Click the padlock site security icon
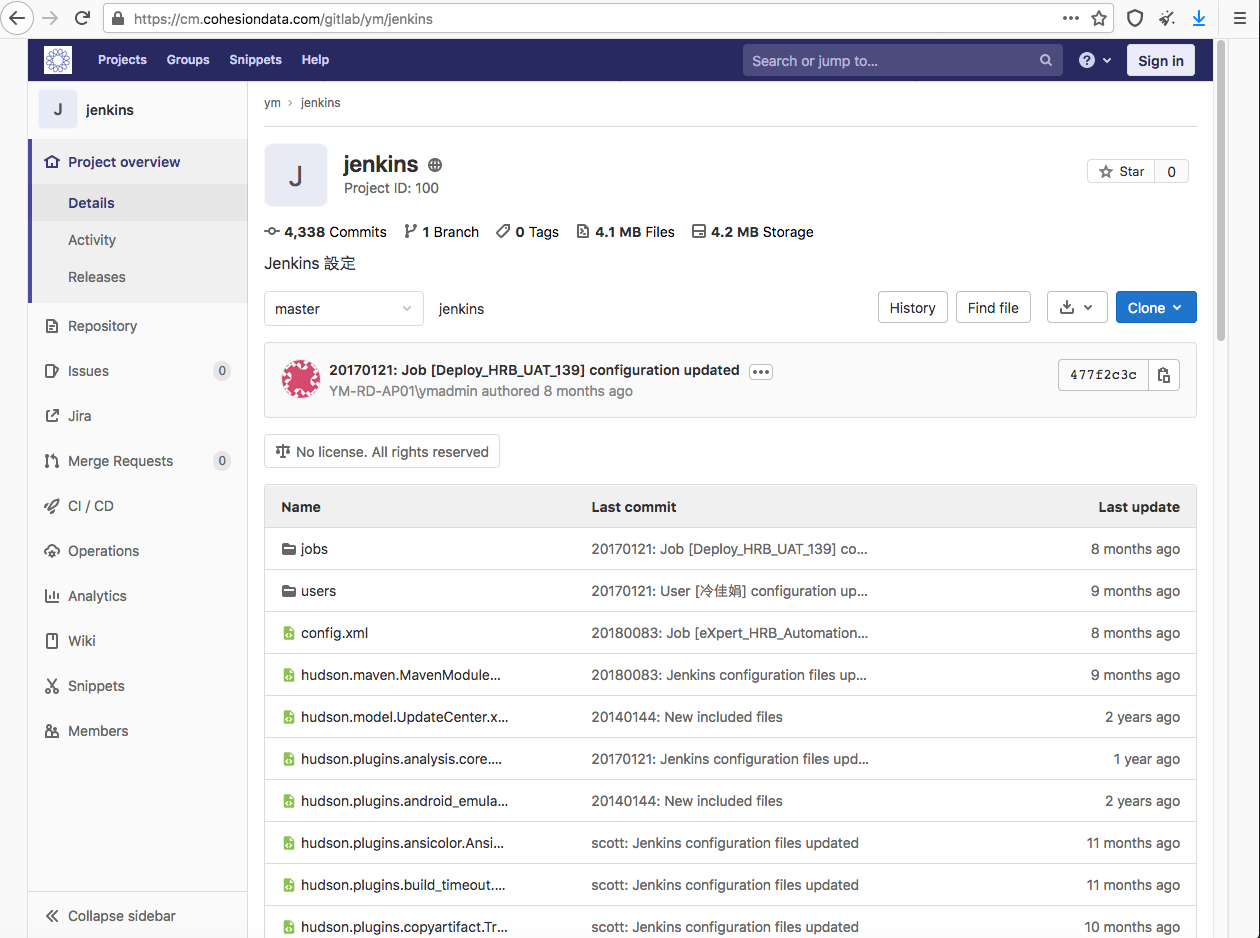This screenshot has width=1260, height=938. coord(118,18)
